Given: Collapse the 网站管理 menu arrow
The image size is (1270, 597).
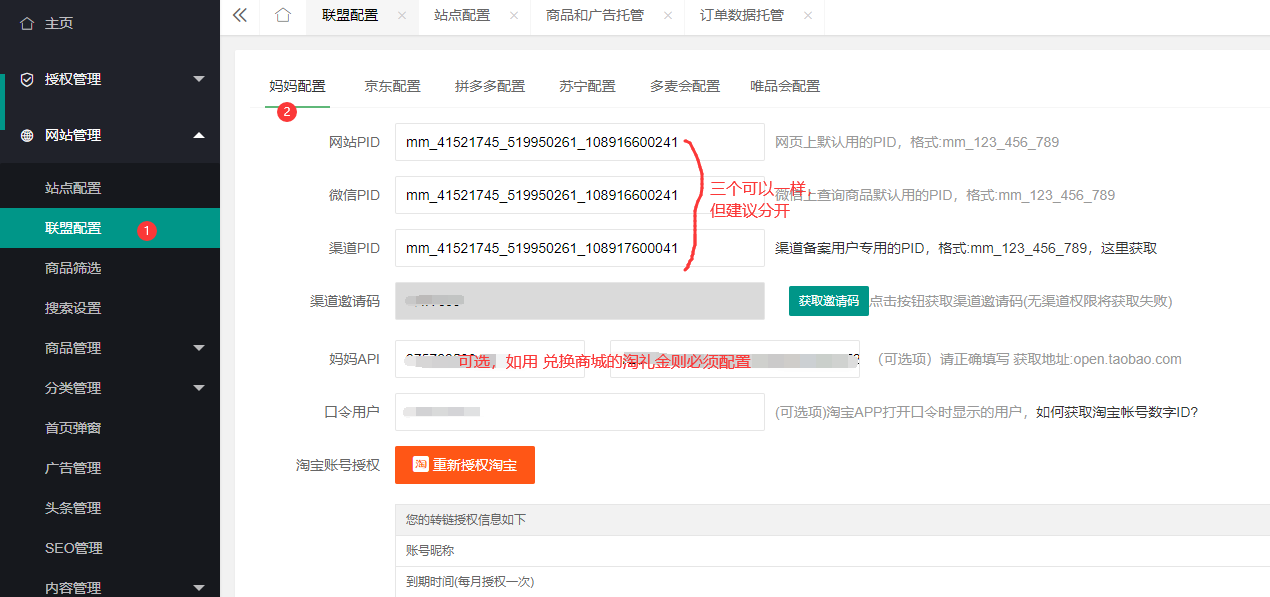Looking at the screenshot, I should [x=199, y=135].
